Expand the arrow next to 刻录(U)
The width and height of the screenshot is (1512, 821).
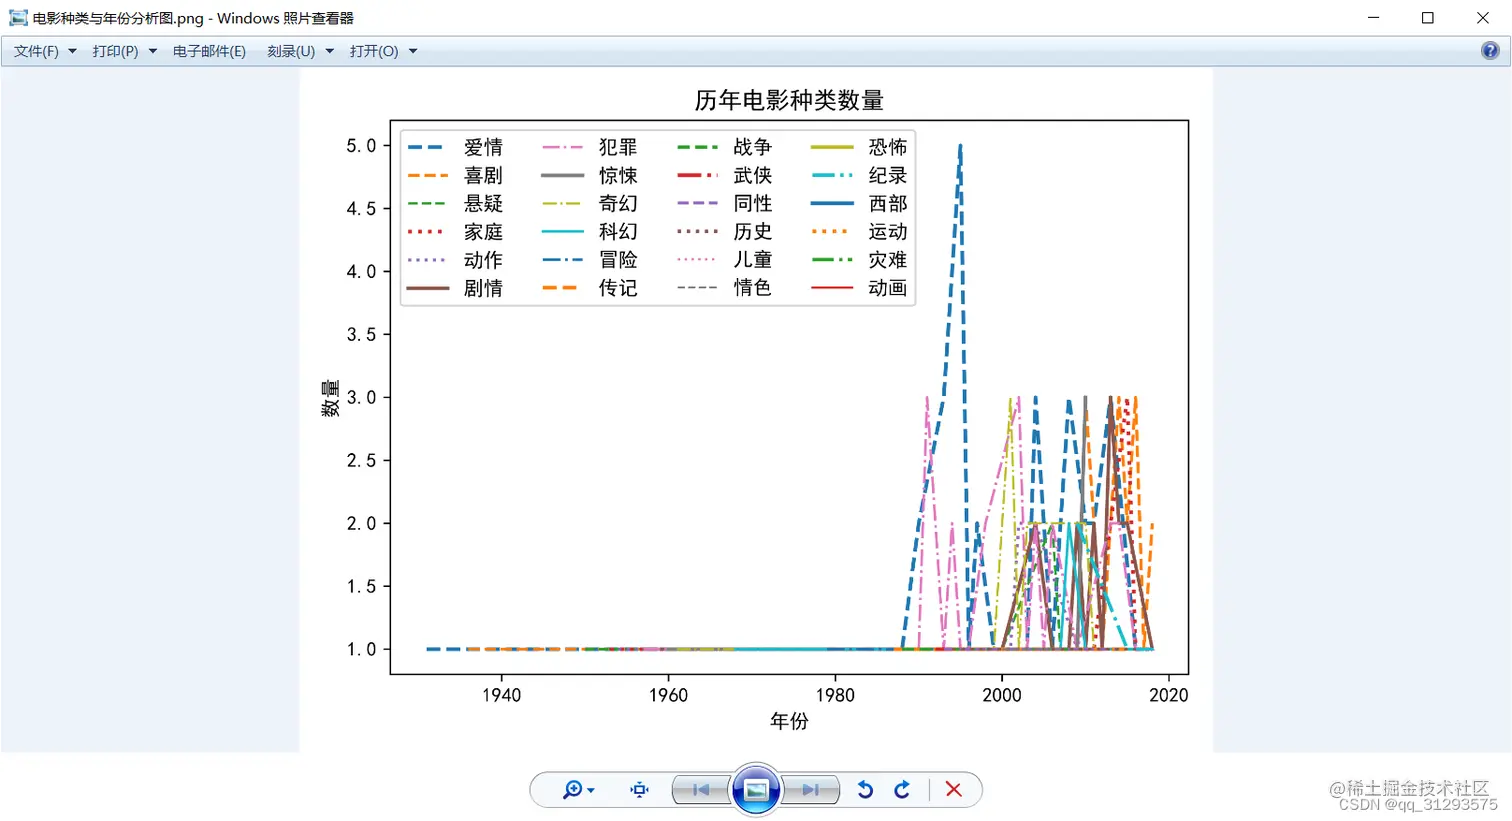click(x=330, y=51)
